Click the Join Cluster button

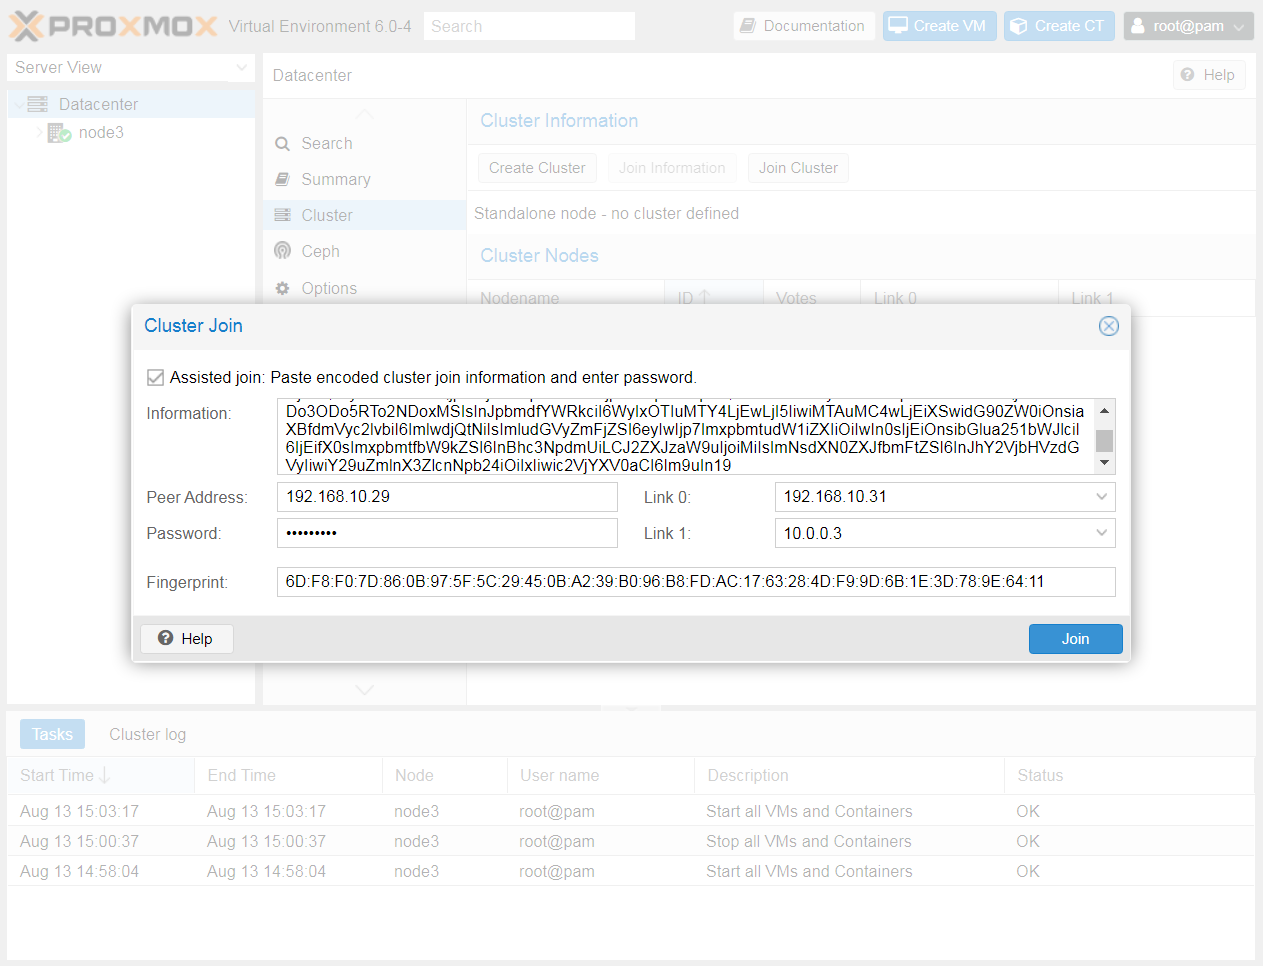click(x=798, y=168)
